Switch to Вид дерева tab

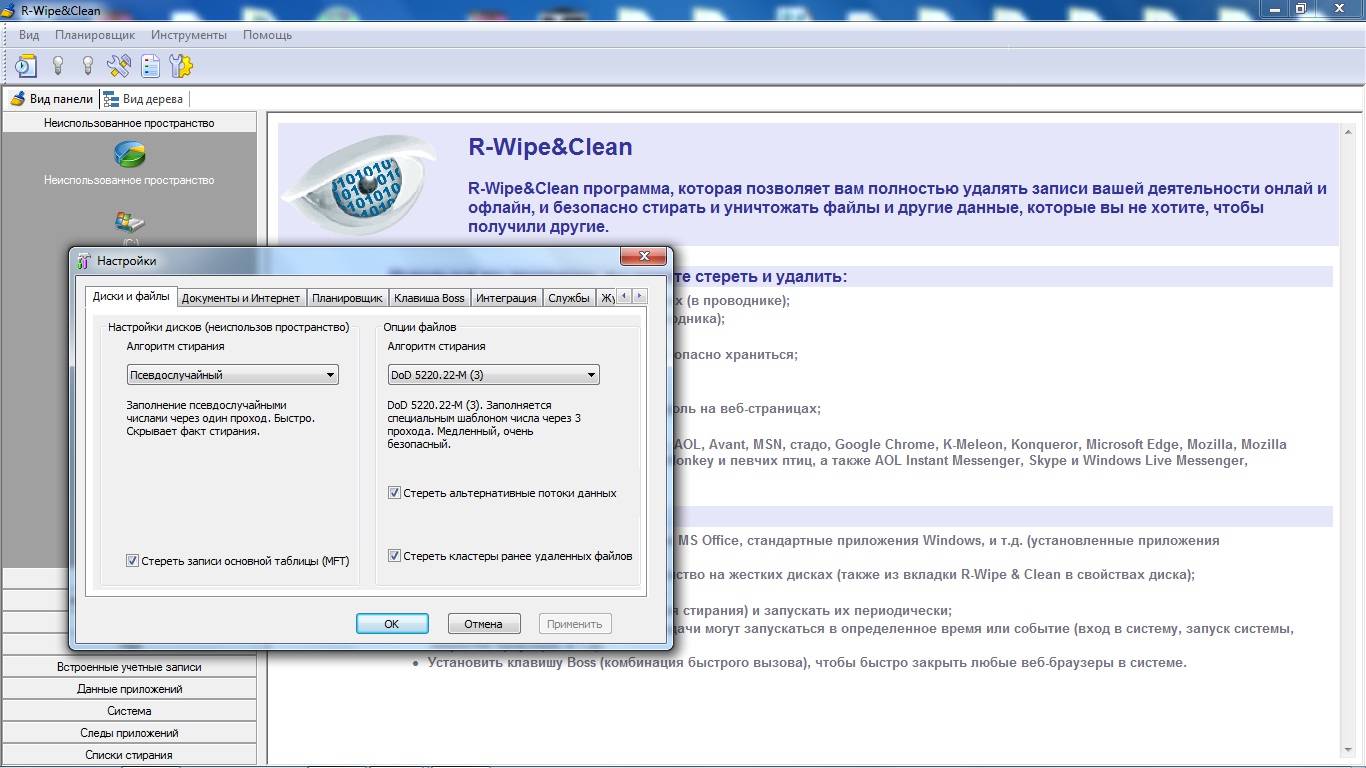(x=144, y=99)
